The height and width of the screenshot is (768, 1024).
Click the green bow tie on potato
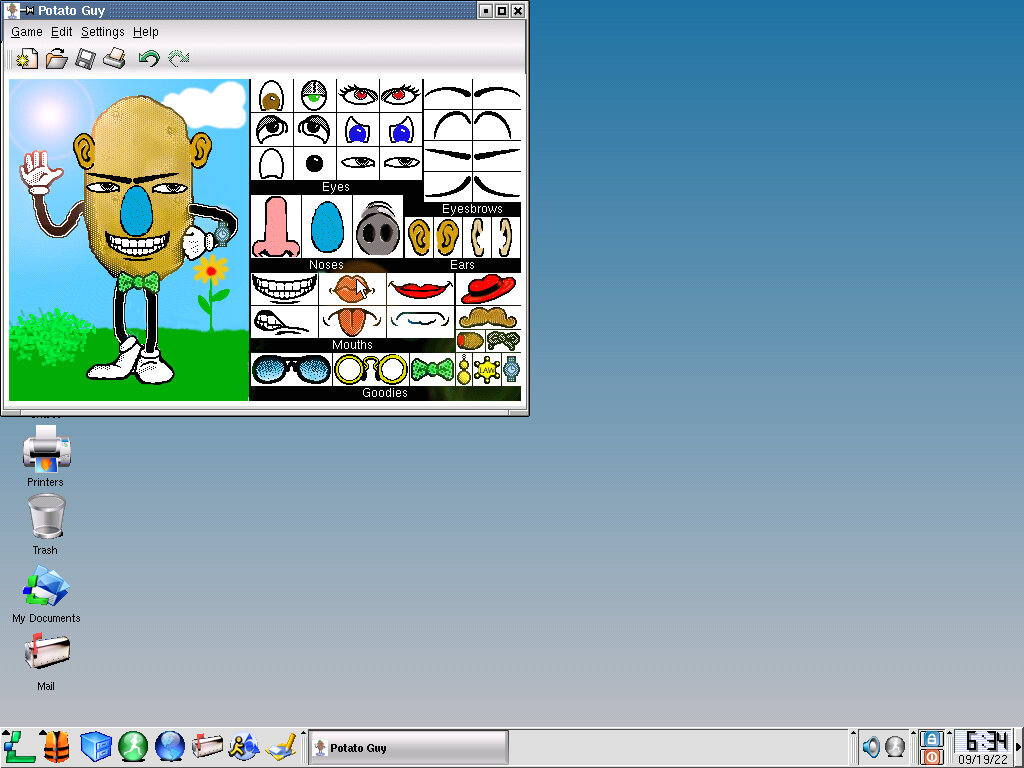click(x=138, y=282)
